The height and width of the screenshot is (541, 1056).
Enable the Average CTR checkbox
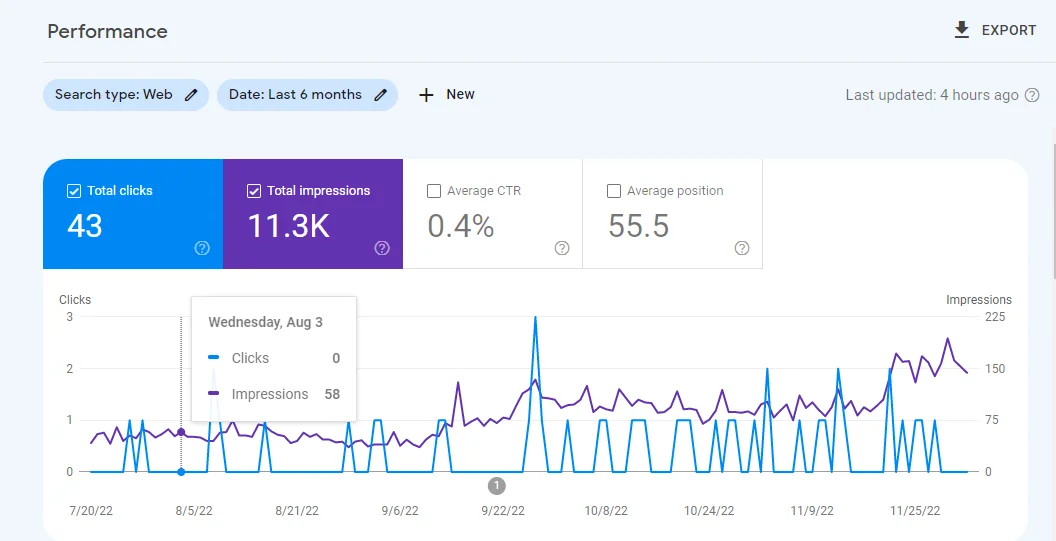434,191
